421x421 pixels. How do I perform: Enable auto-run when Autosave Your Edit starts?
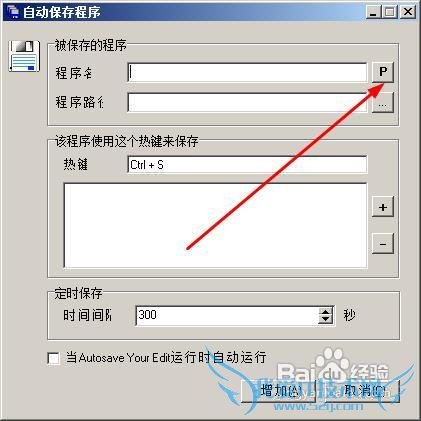pyautogui.click(x=53, y=358)
